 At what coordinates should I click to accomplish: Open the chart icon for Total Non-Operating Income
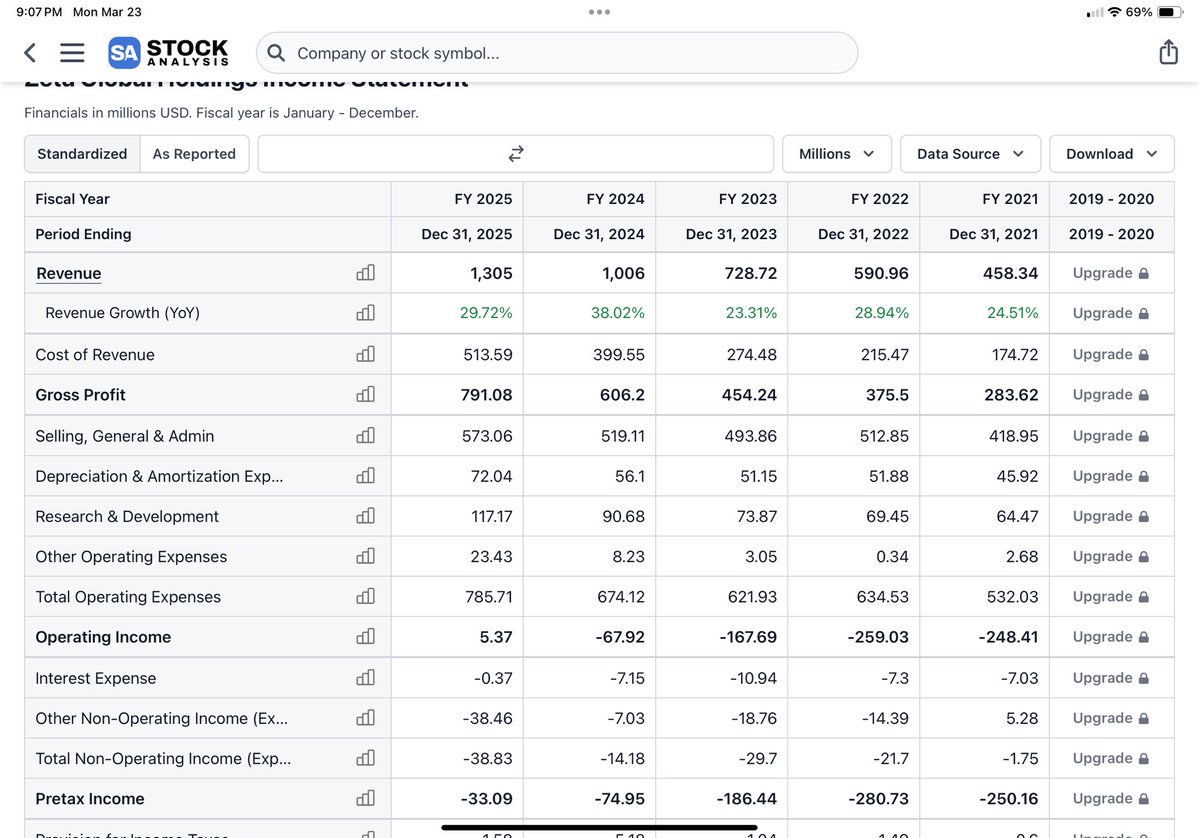click(366, 758)
